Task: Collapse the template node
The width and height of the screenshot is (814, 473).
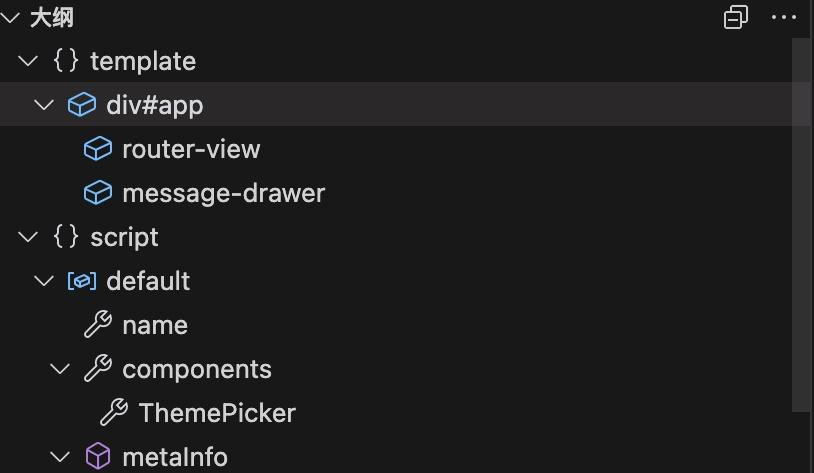Action: pos(28,61)
